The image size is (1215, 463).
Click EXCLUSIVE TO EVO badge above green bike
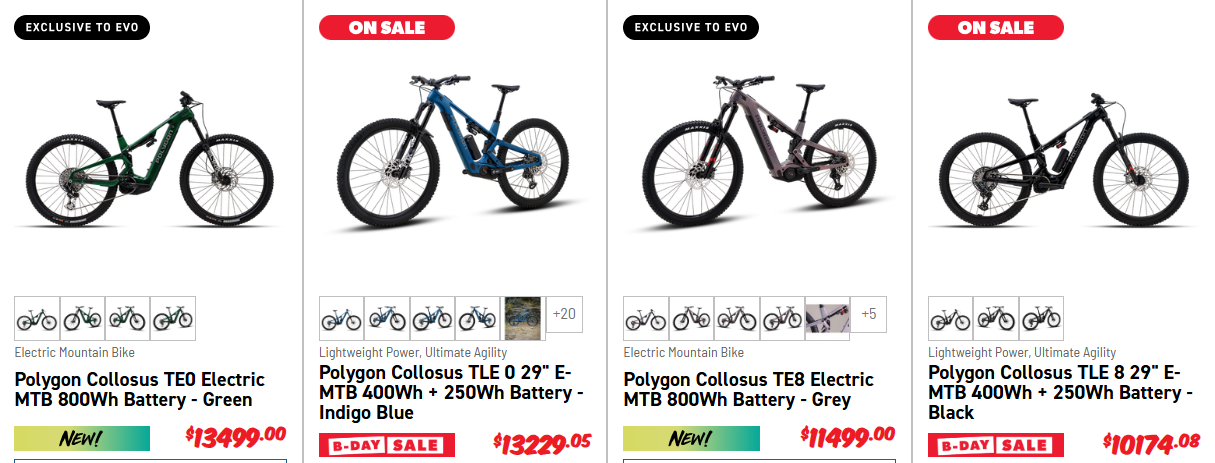tap(82, 27)
